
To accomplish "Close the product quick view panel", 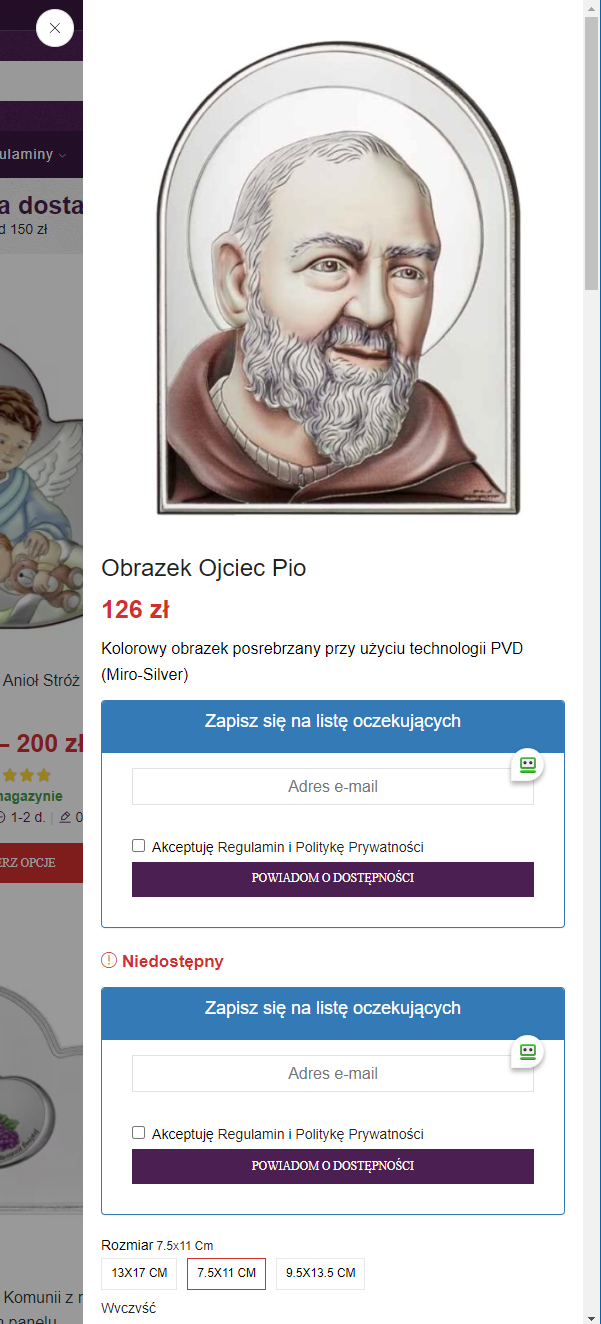I will (x=55, y=28).
